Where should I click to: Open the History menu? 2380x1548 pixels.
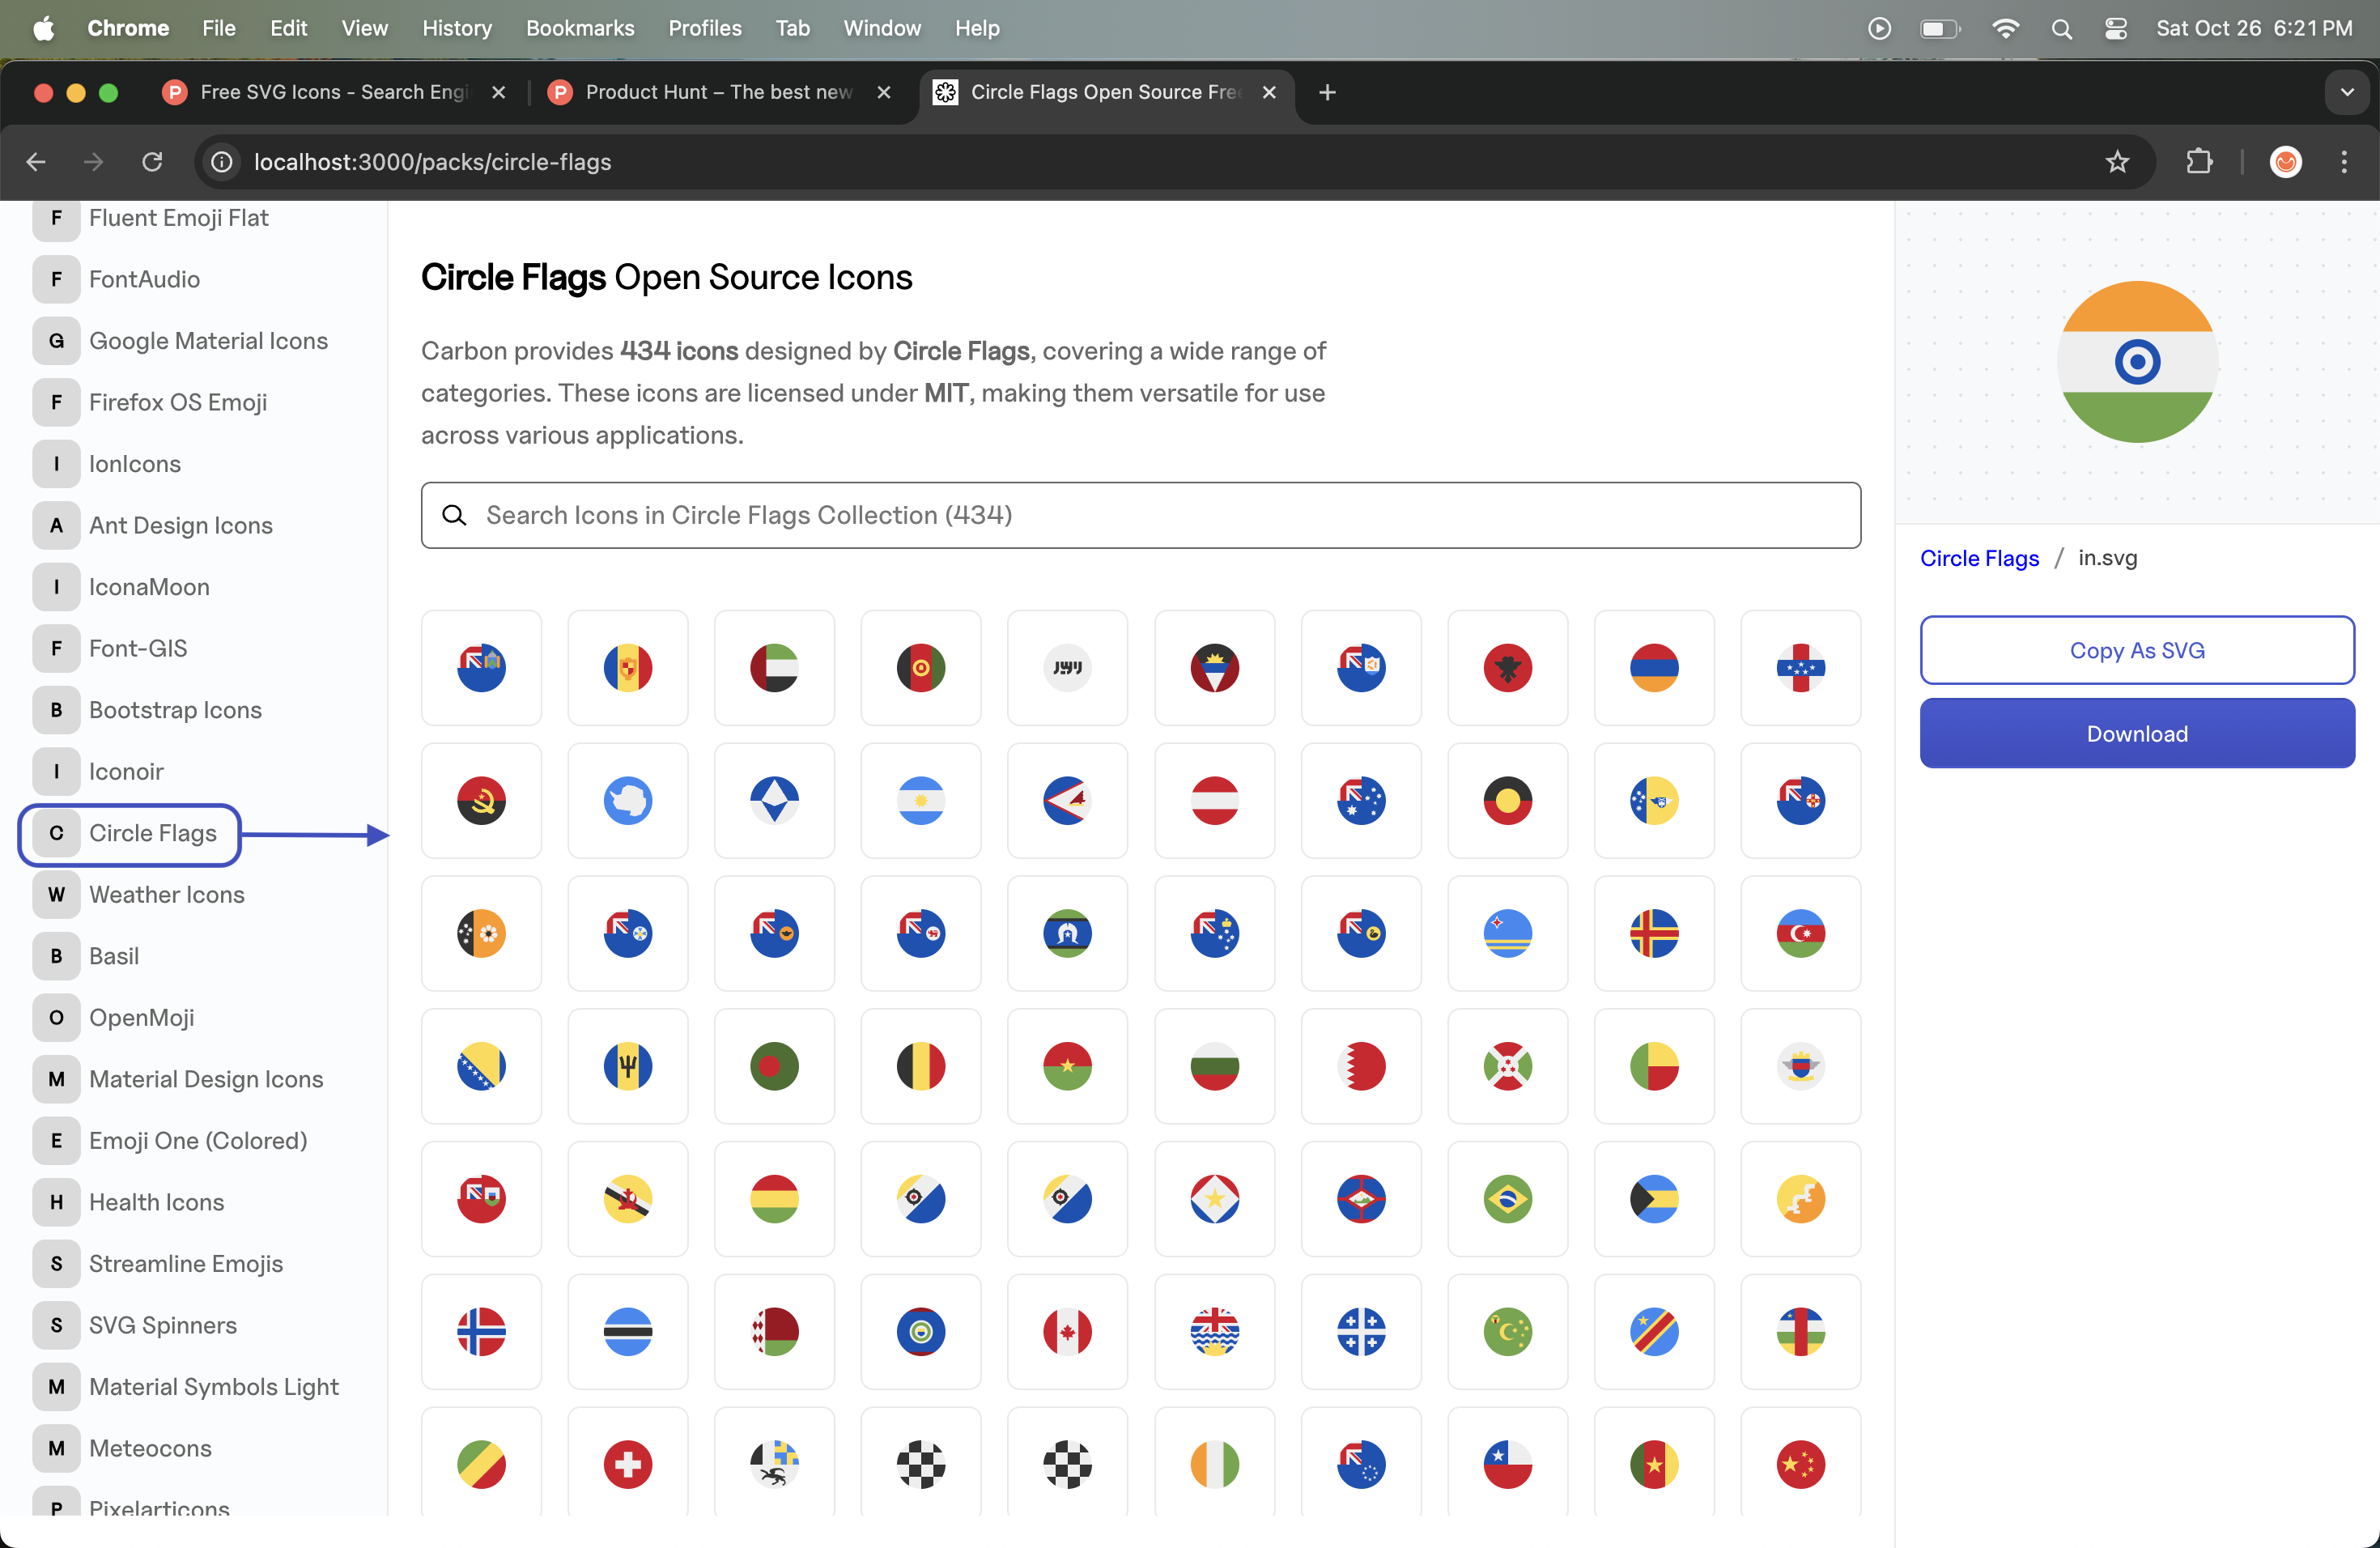point(456,28)
